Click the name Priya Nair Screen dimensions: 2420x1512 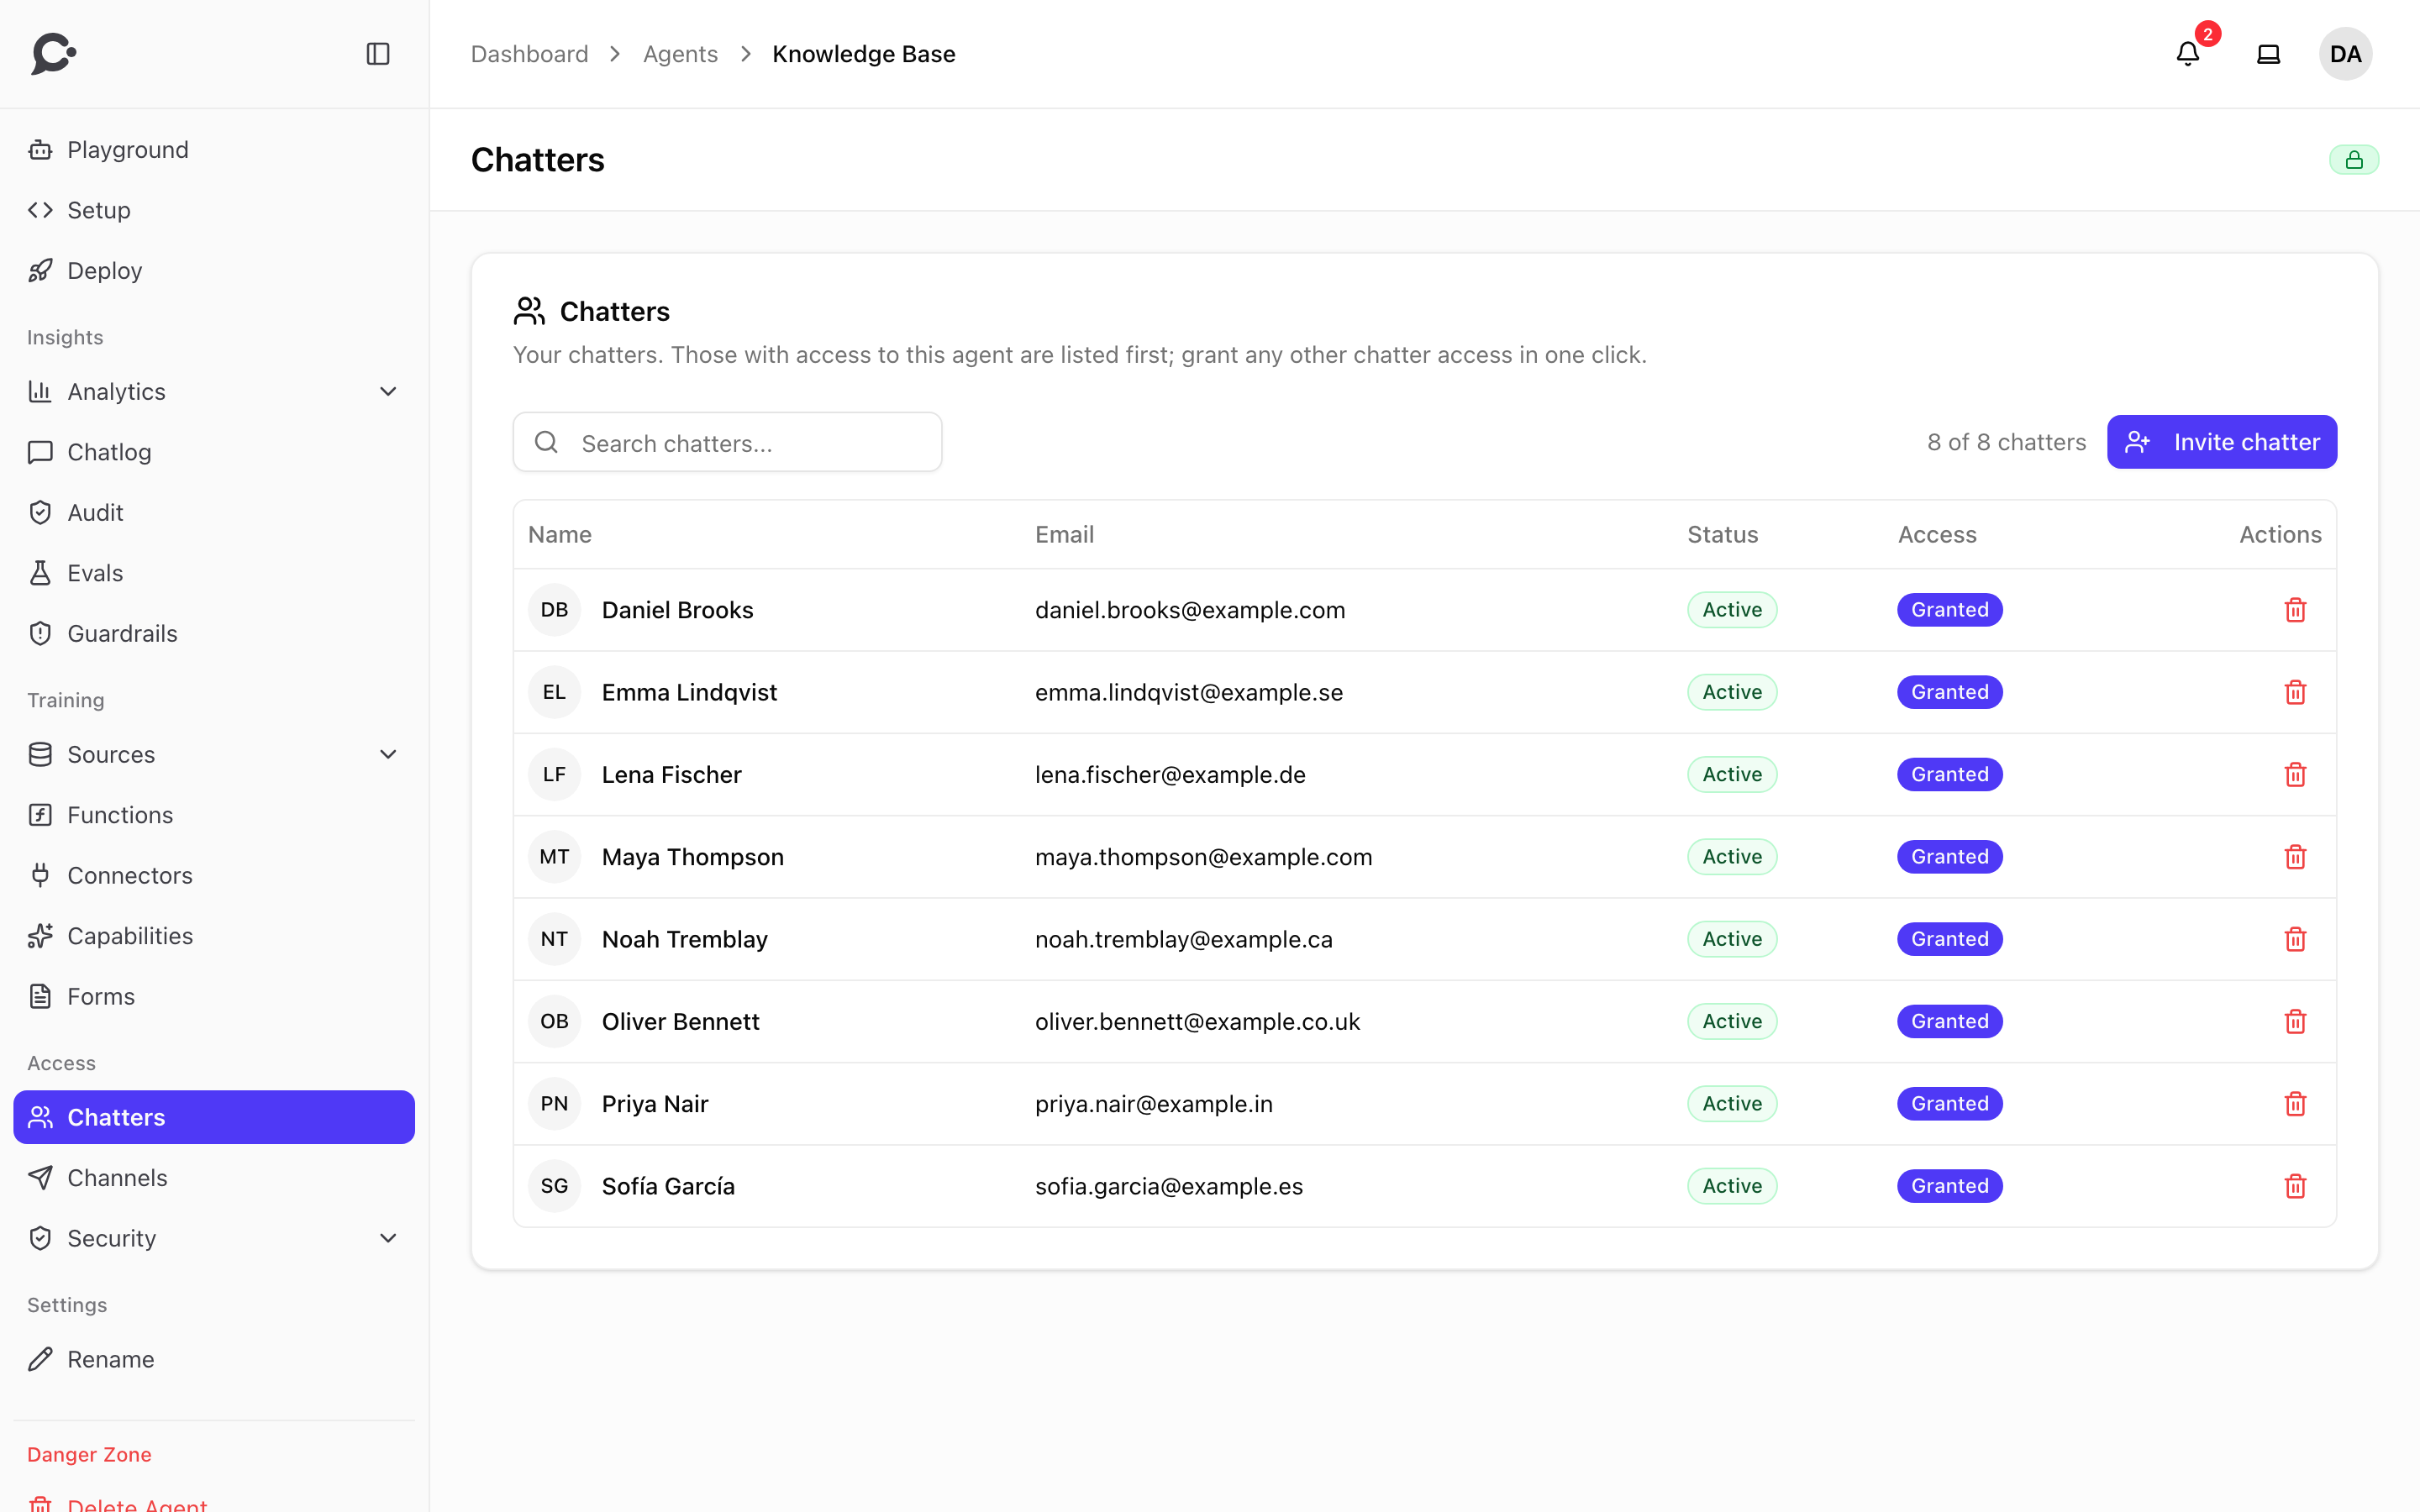coord(655,1104)
